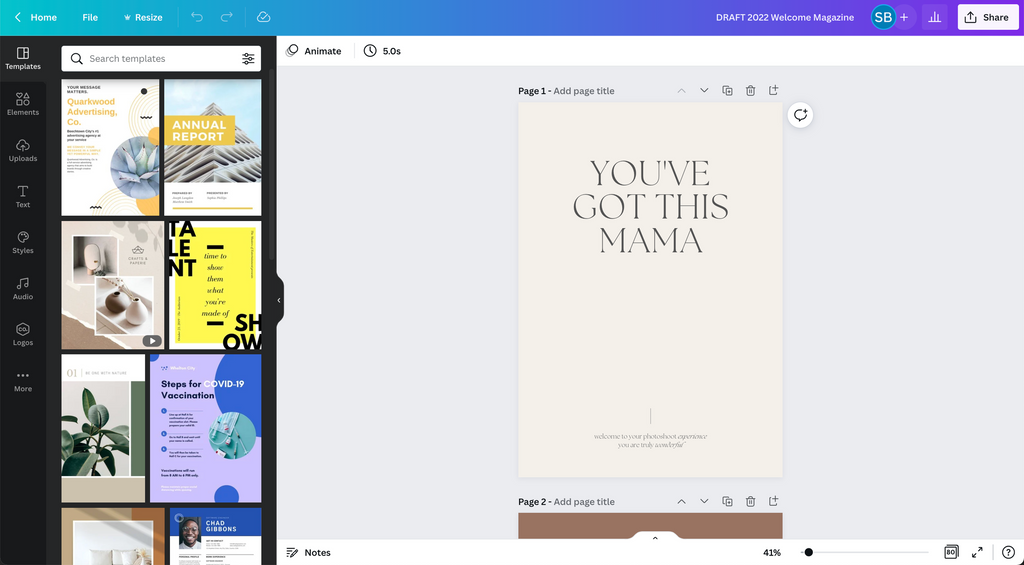The width and height of the screenshot is (1024, 565).
Task: Move Page 1 down with chevron
Action: pos(704,91)
